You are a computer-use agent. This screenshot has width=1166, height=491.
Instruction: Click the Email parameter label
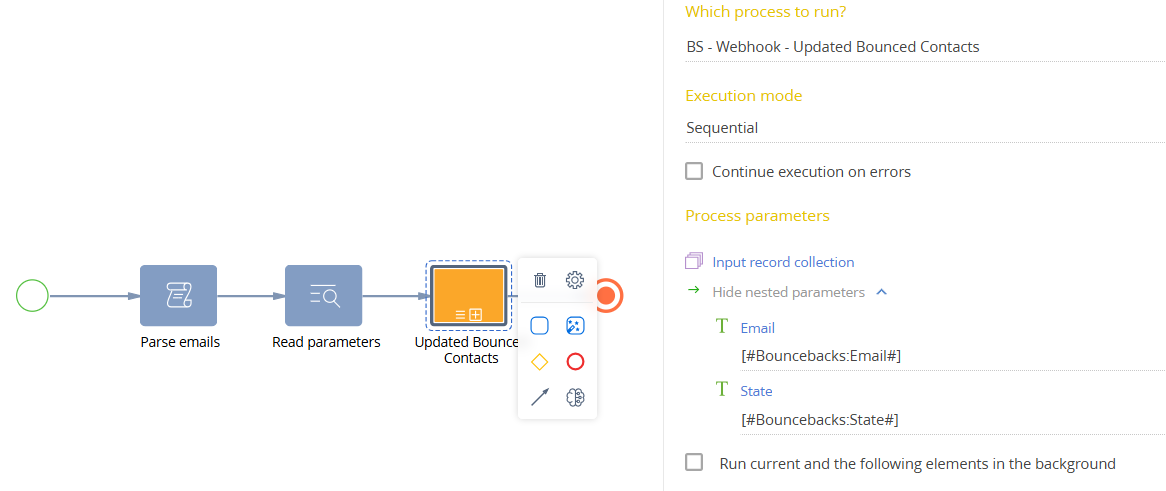[x=757, y=328]
